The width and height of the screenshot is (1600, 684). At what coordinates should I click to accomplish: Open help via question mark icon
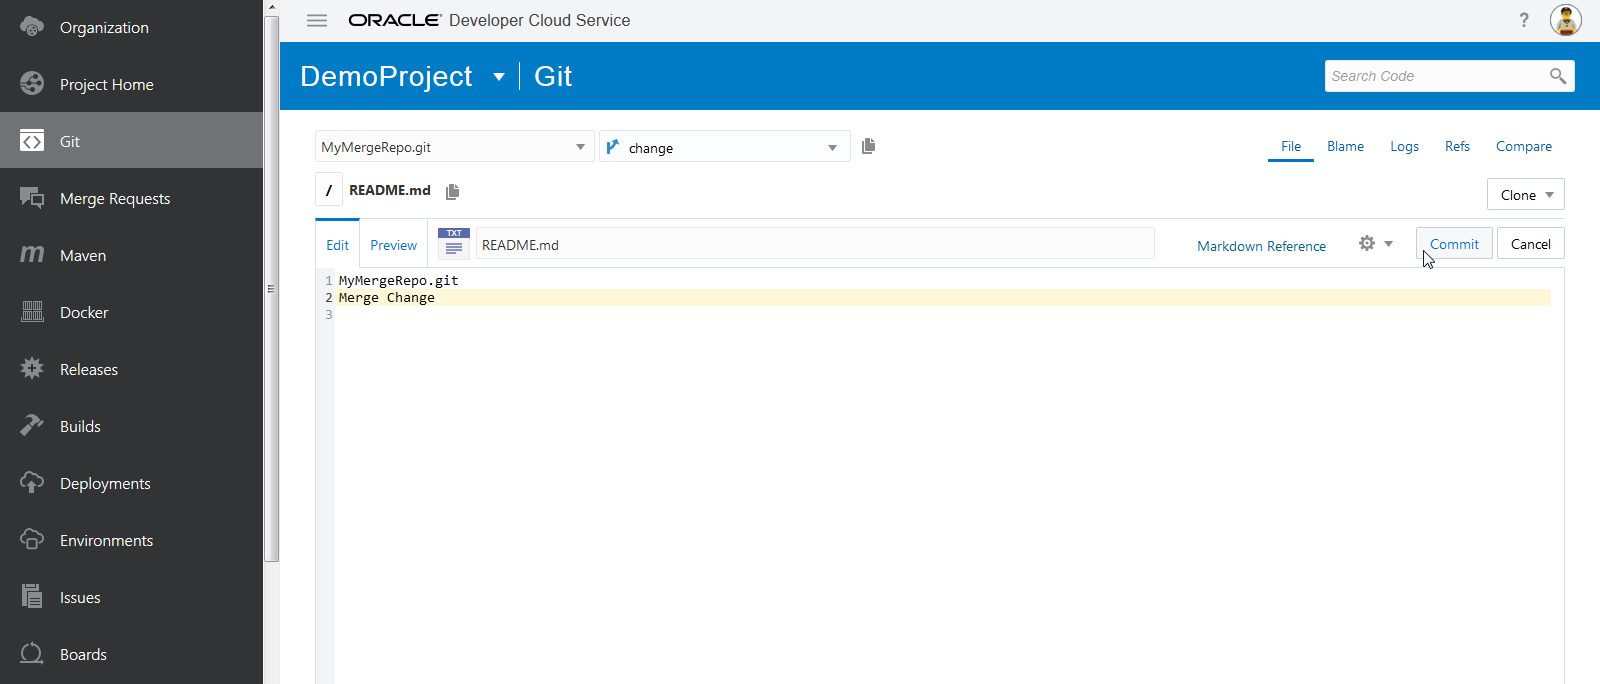pos(1524,20)
